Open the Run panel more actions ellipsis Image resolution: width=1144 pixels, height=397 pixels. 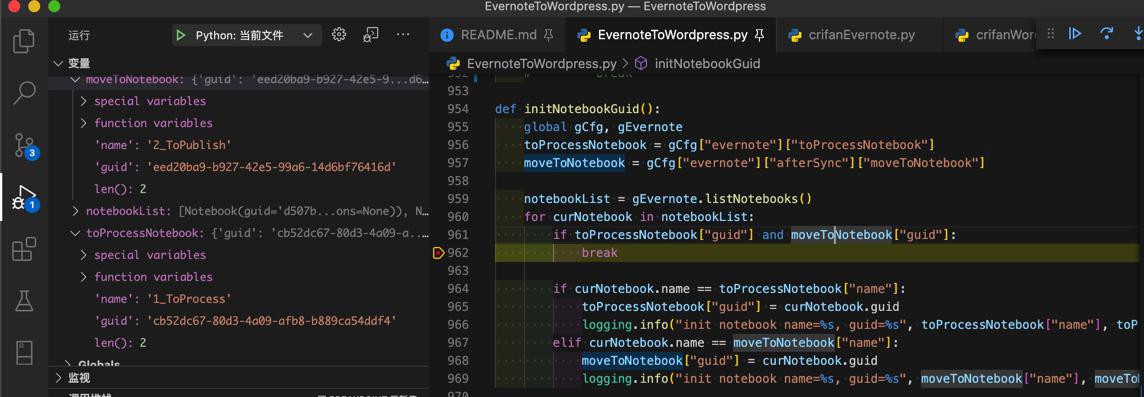[403, 34]
